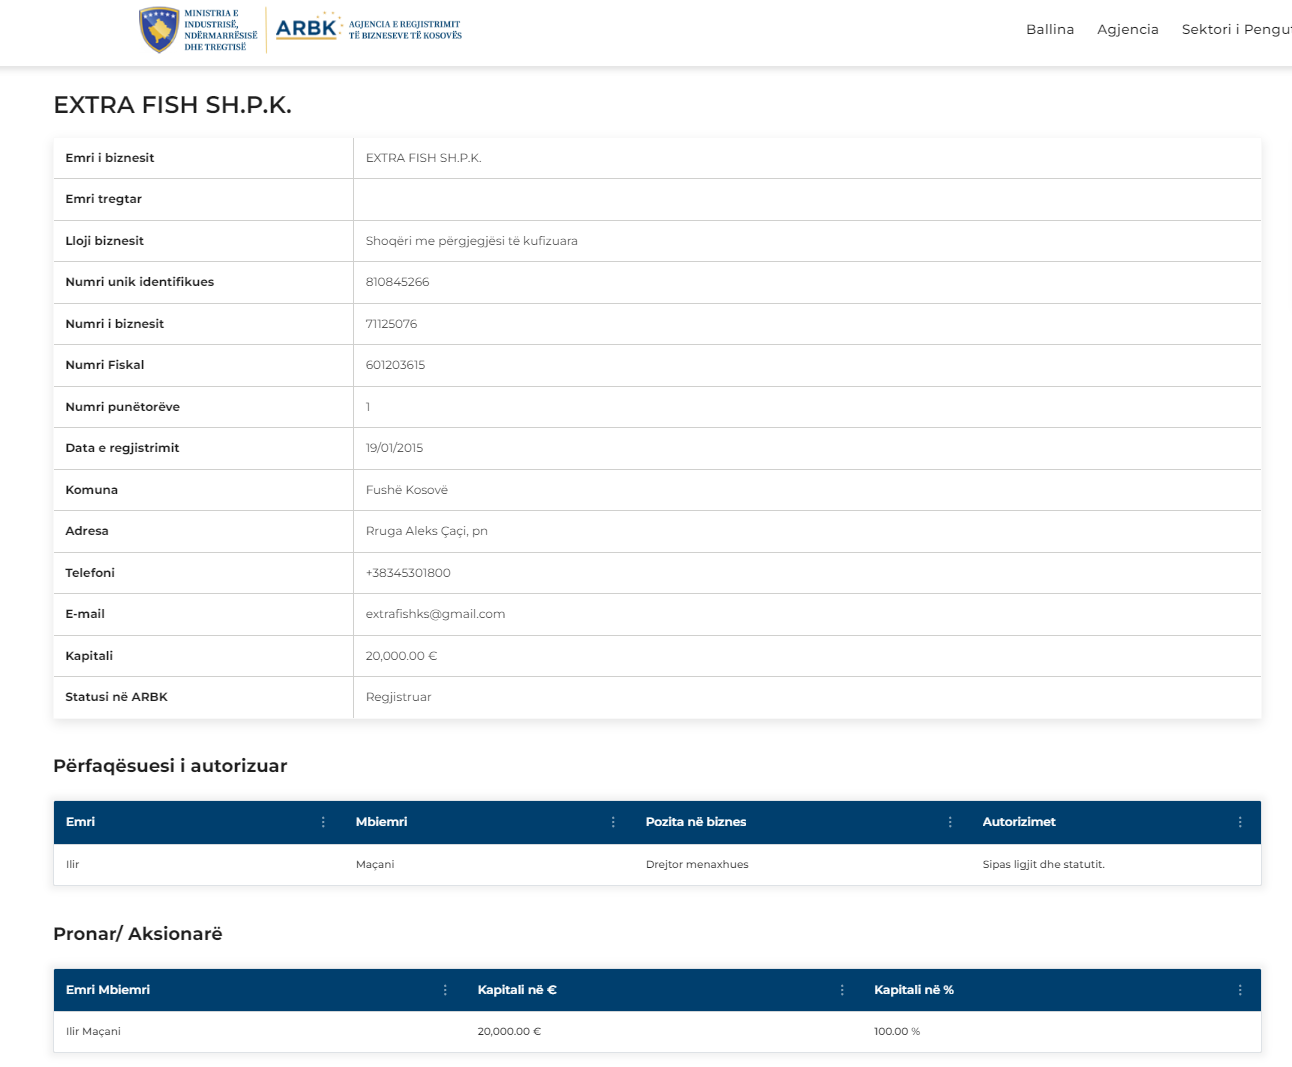This screenshot has width=1292, height=1067.
Task: Click business number 71125076
Action: click(x=391, y=324)
